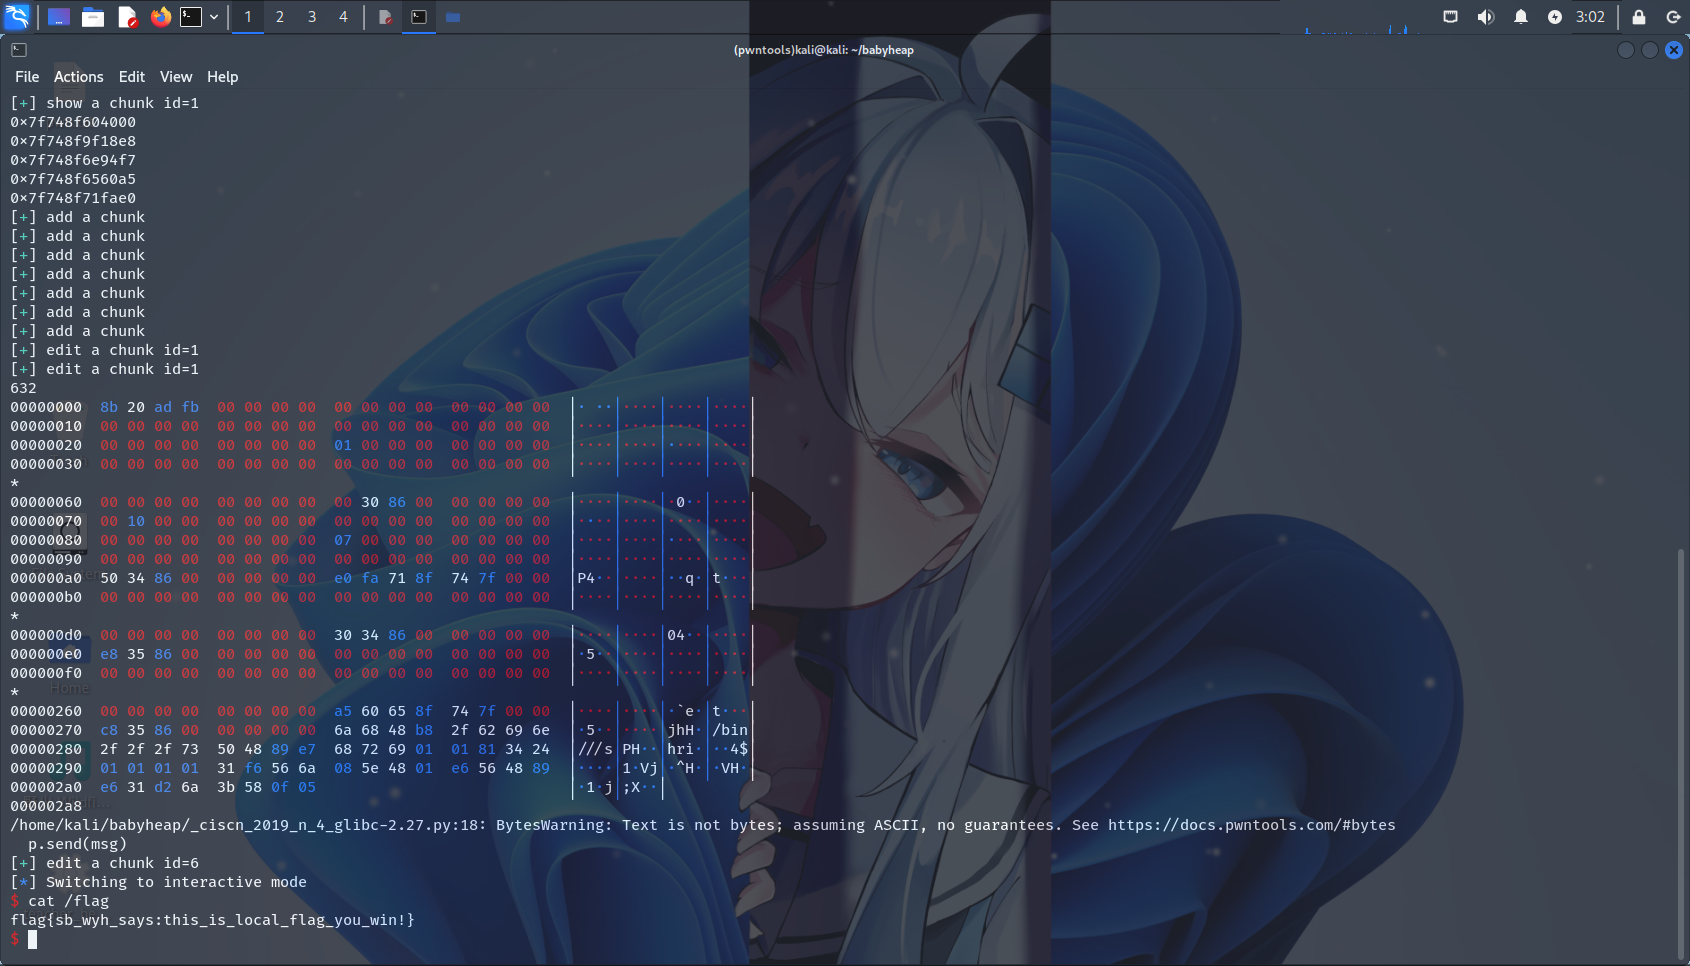Minimize the terminal window
This screenshot has width=1690, height=966.
point(1626,50)
